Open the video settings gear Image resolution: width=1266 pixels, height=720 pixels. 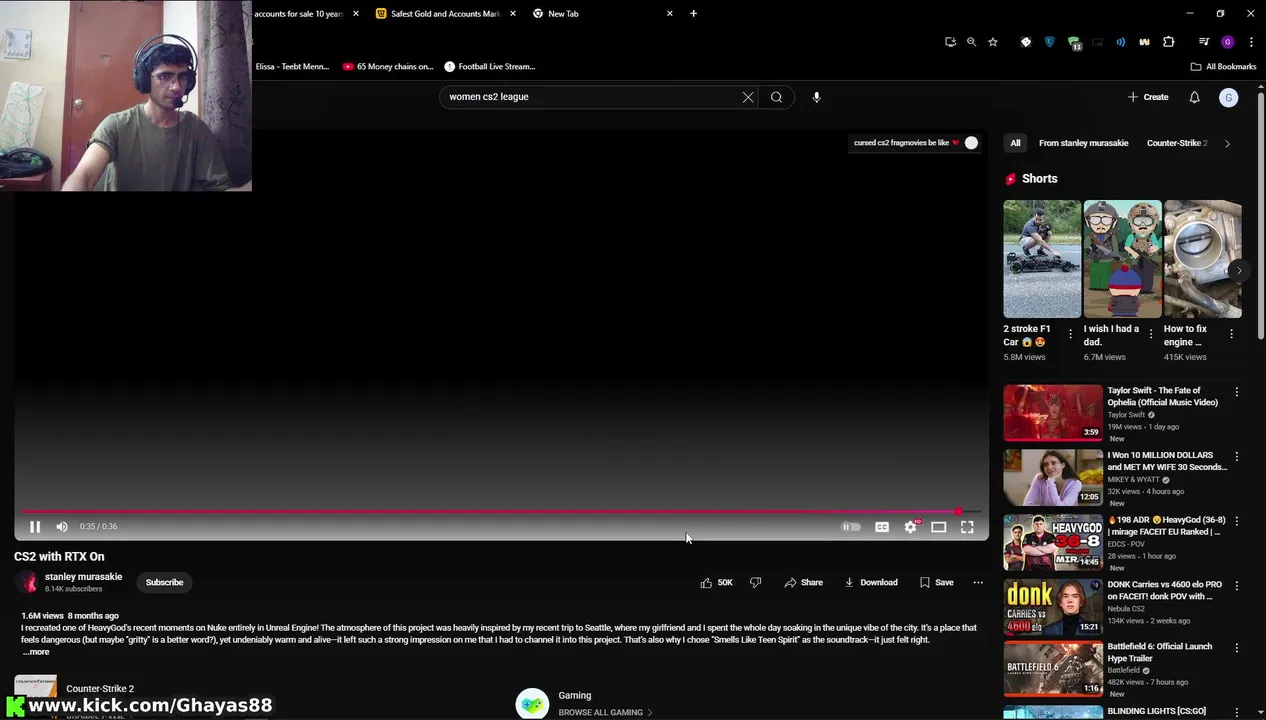tap(910, 527)
